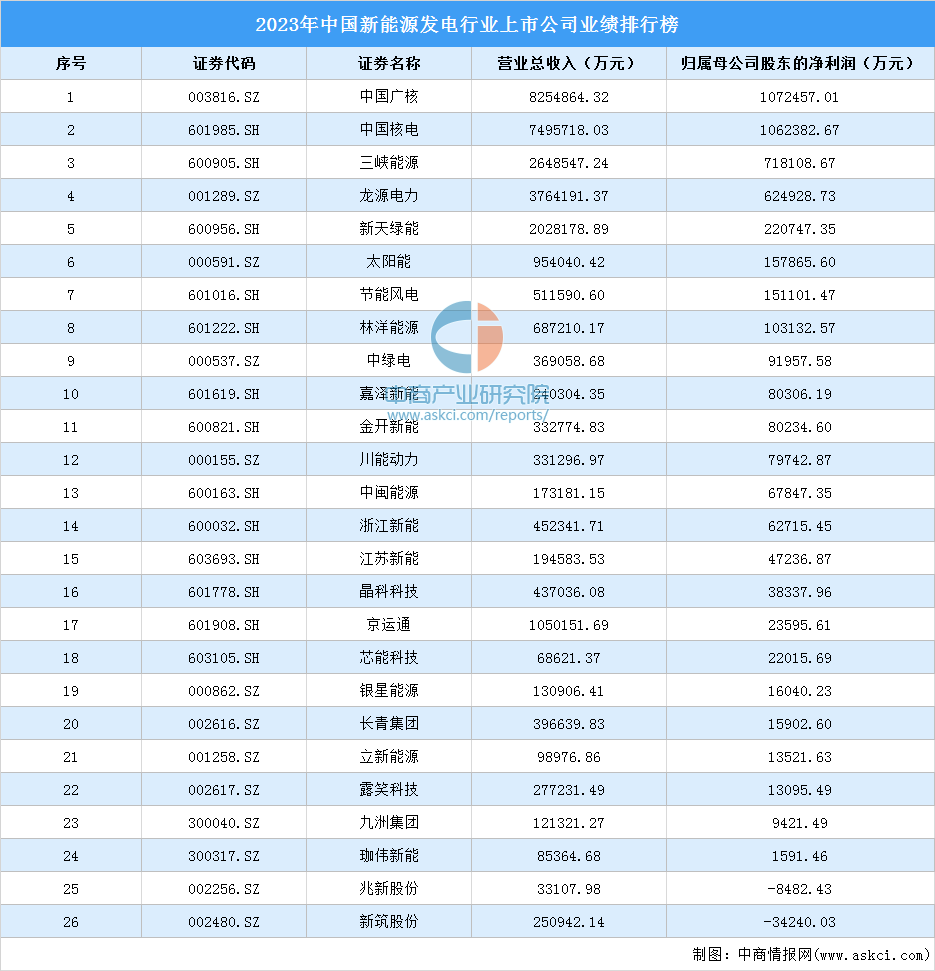This screenshot has width=935, height=971.
Task: Click company name "露笑科技"
Action: (389, 790)
